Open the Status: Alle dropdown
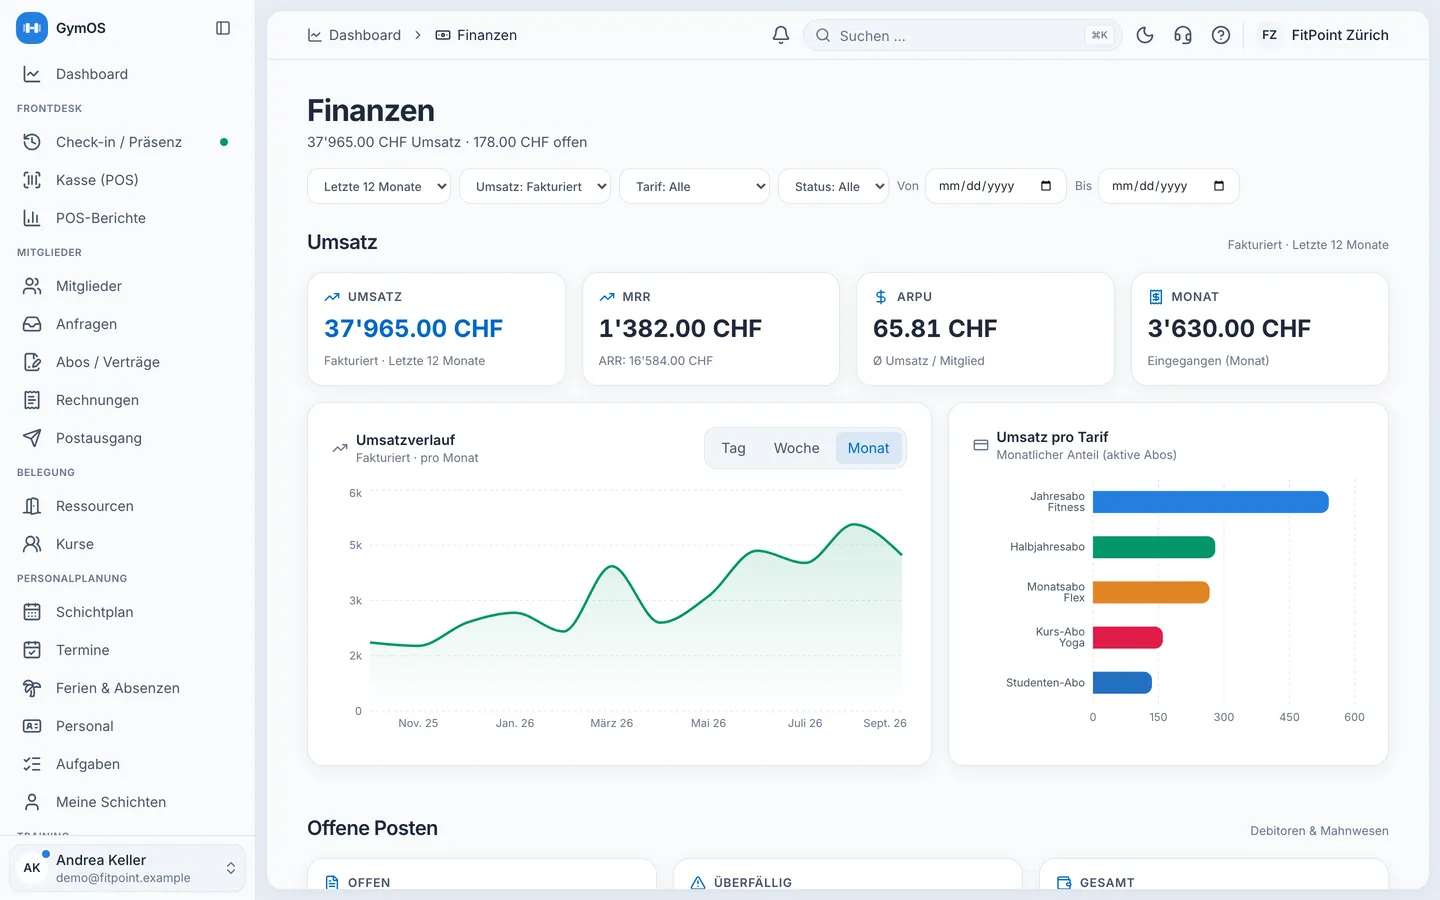 click(x=833, y=186)
